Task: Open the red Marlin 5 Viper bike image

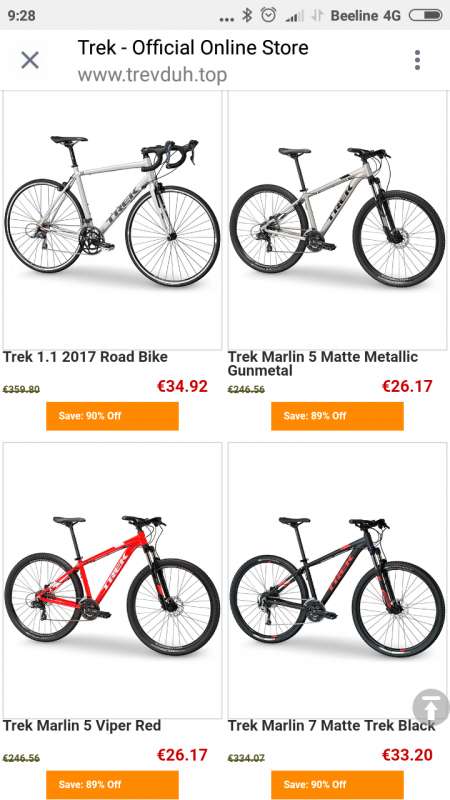Action: 112,580
